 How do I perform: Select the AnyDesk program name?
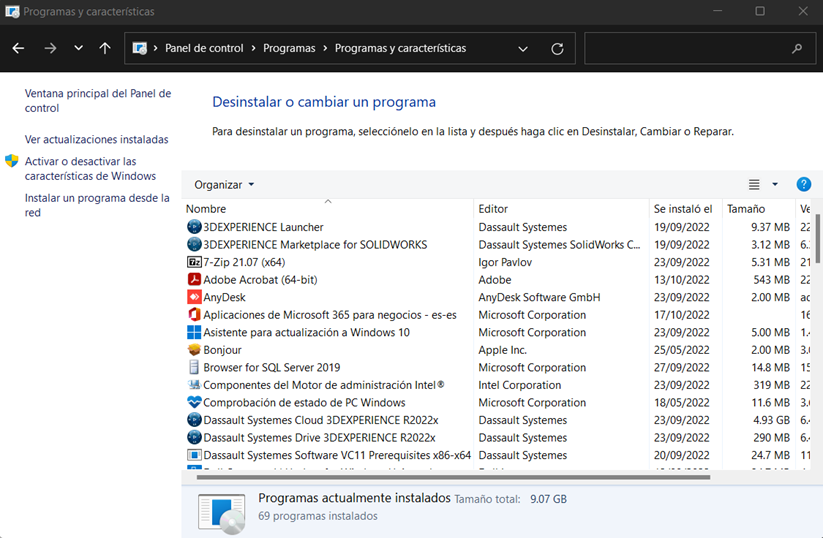224,297
